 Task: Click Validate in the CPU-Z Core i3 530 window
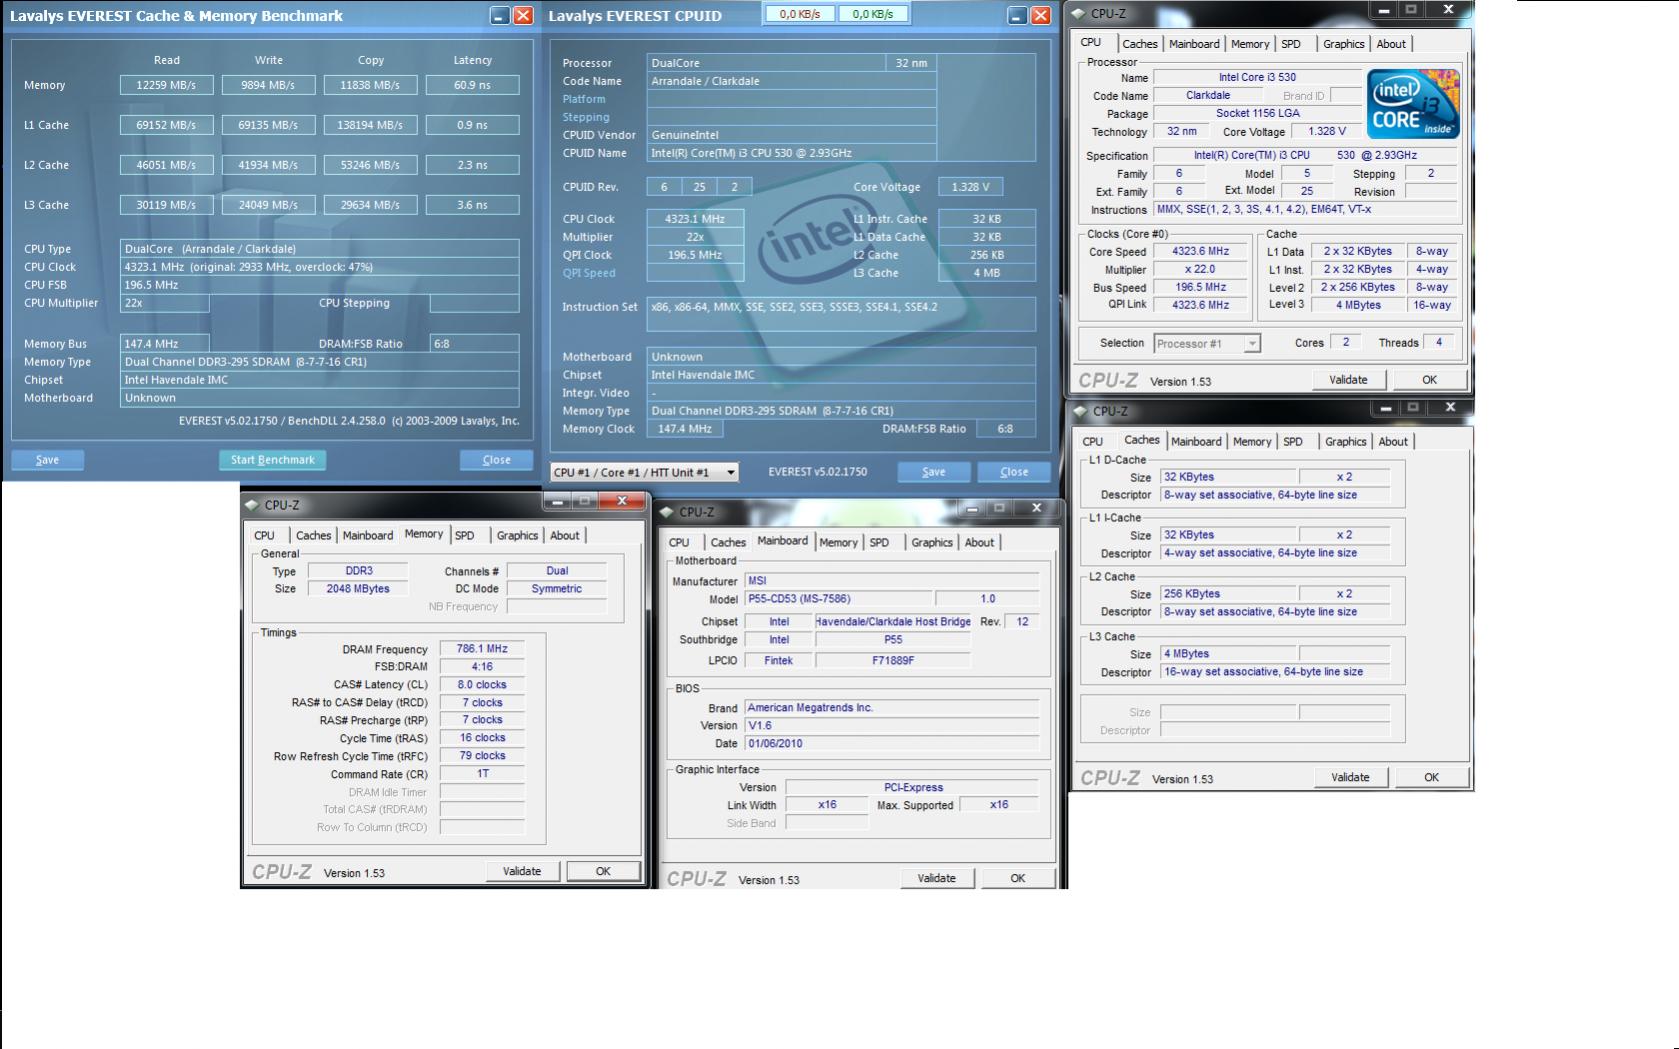pos(1348,380)
